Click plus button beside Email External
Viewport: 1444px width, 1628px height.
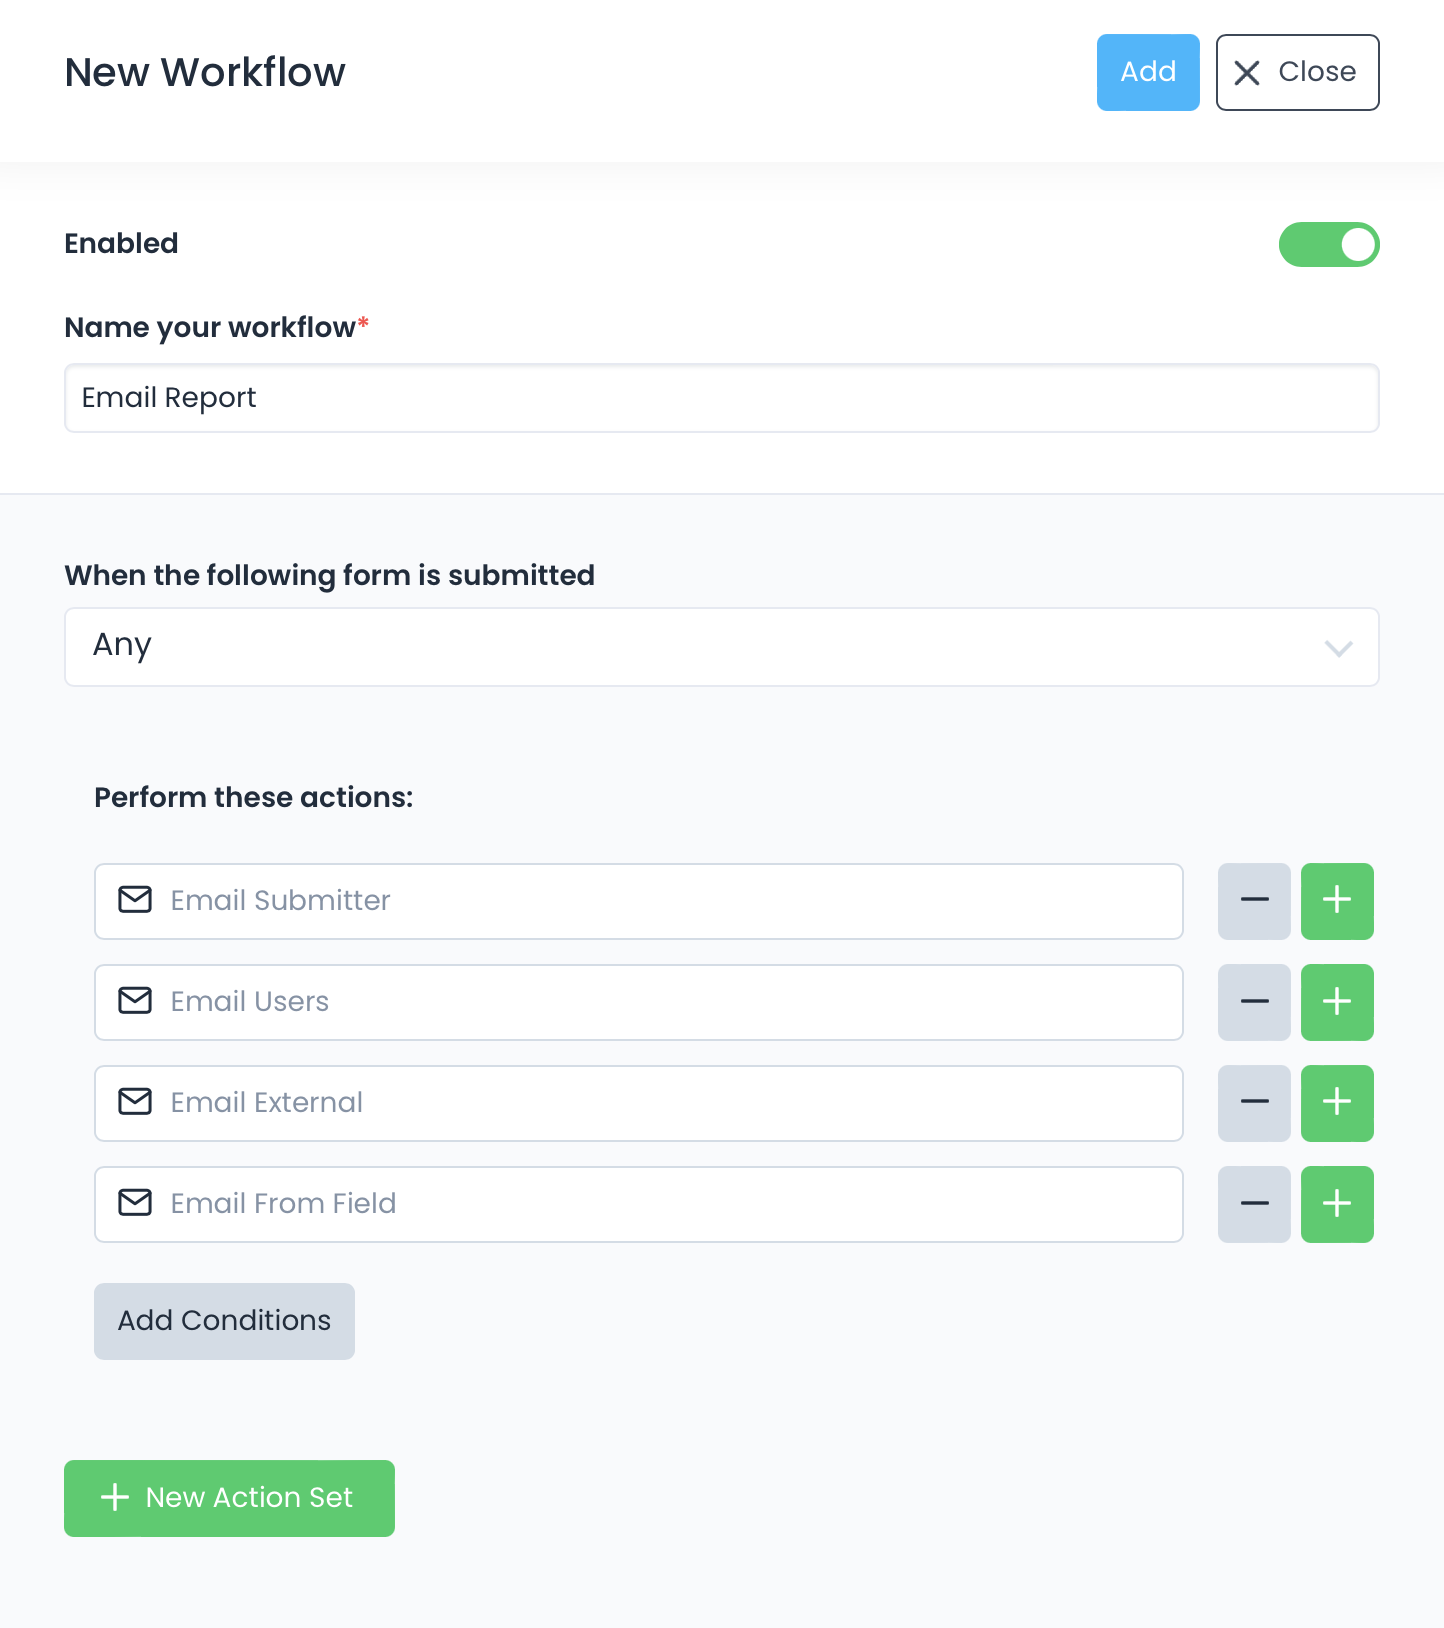1337,1103
